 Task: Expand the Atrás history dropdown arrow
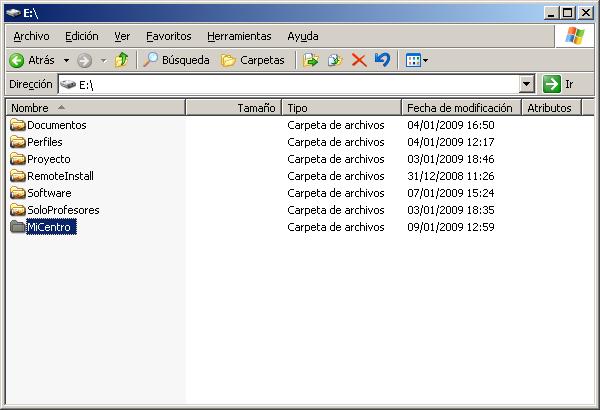(67, 60)
